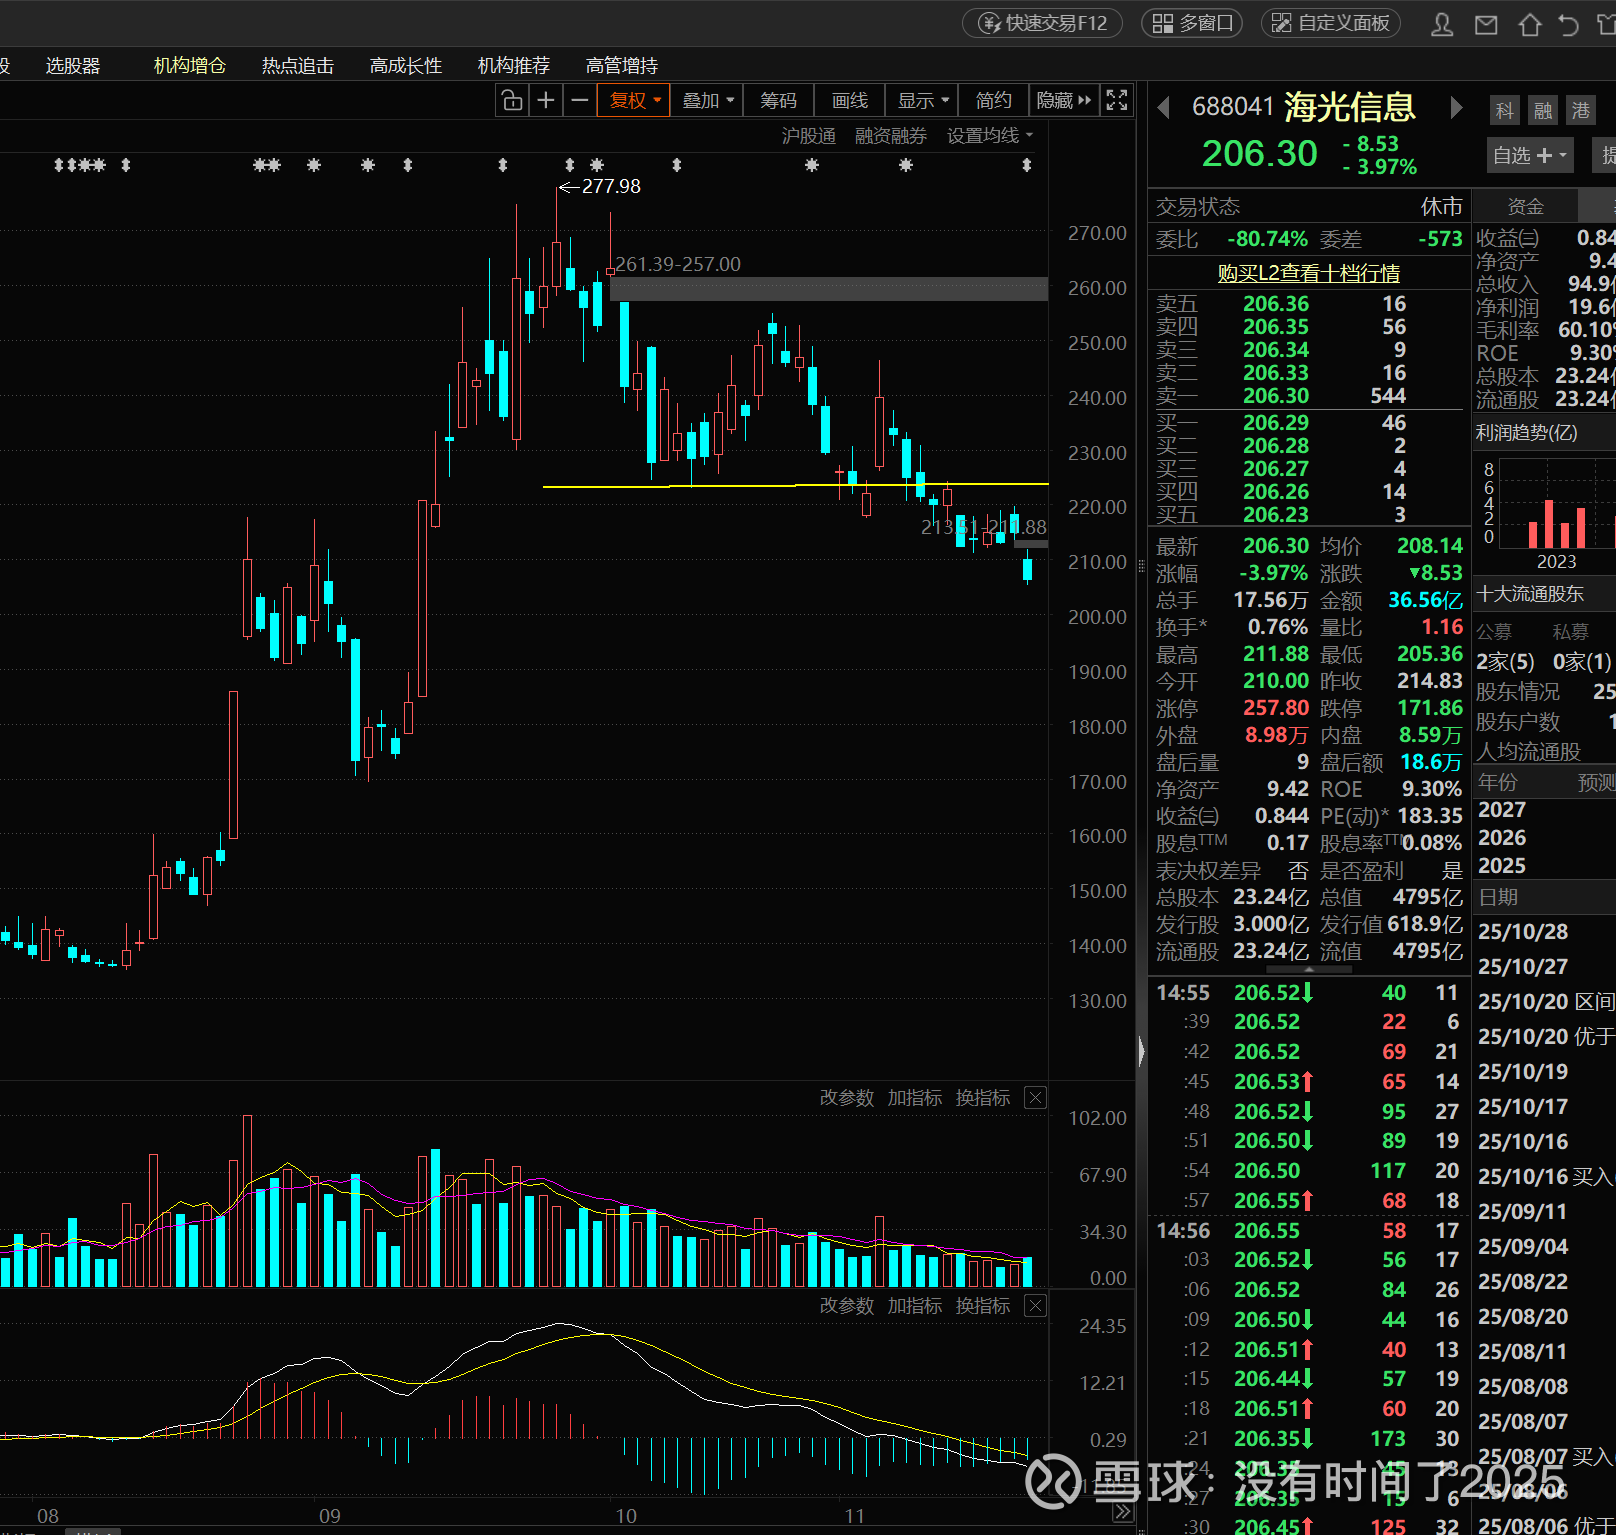Click 购买L2查看十档行情 link
Screen dimensions: 1616x1535
[x=1308, y=273]
